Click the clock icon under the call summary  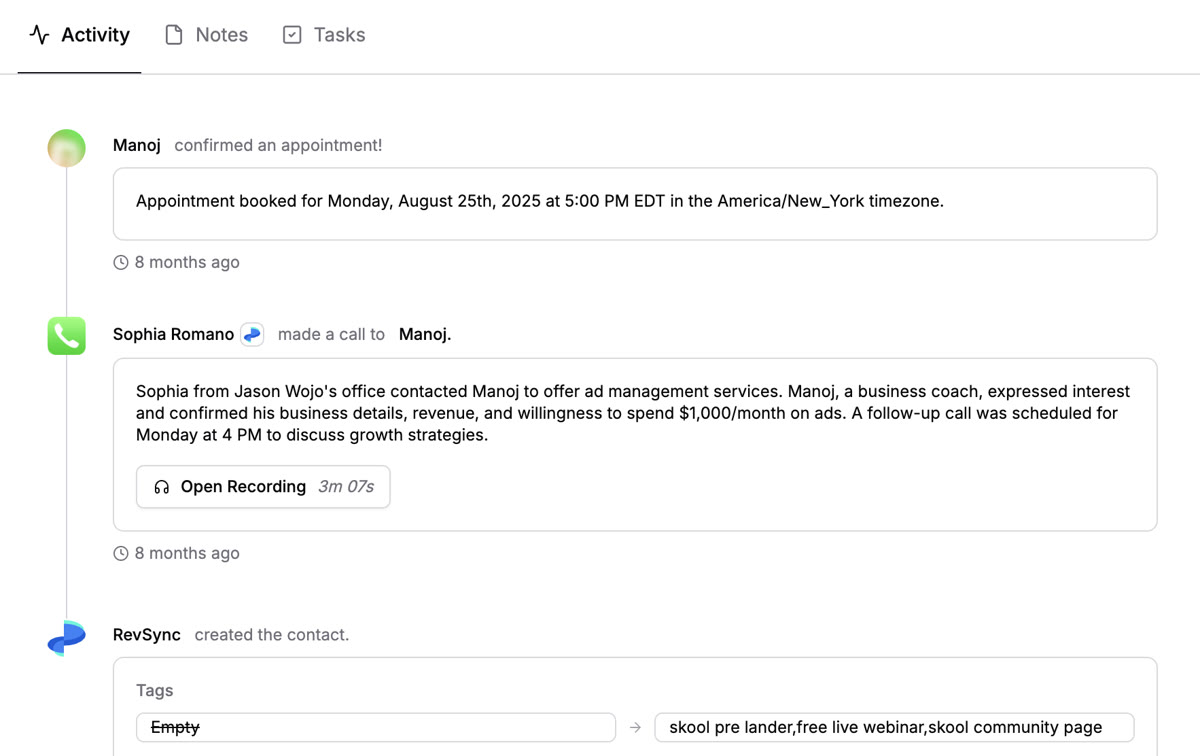click(121, 552)
